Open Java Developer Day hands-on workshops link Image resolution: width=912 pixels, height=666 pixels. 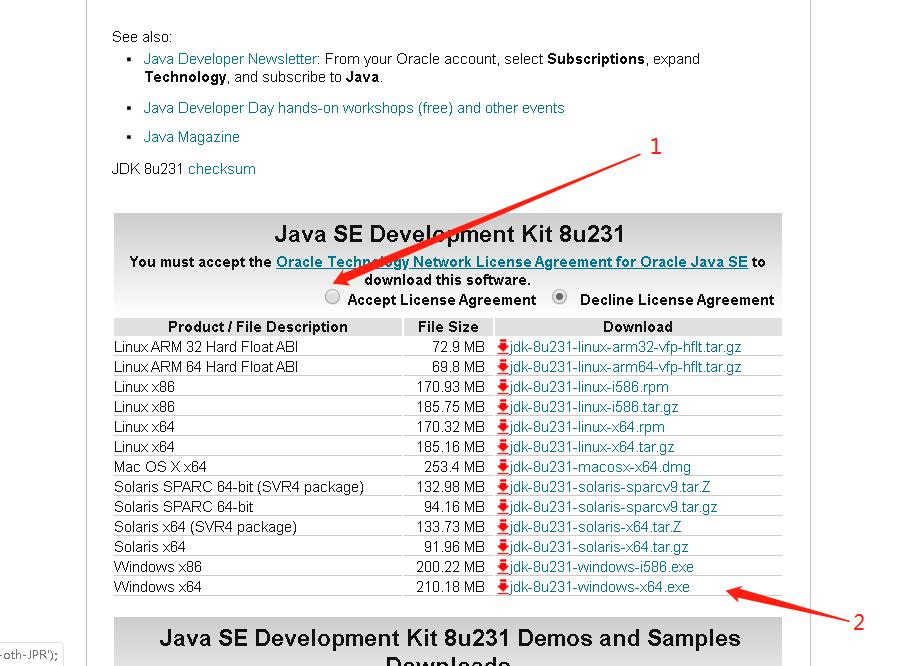(x=354, y=108)
